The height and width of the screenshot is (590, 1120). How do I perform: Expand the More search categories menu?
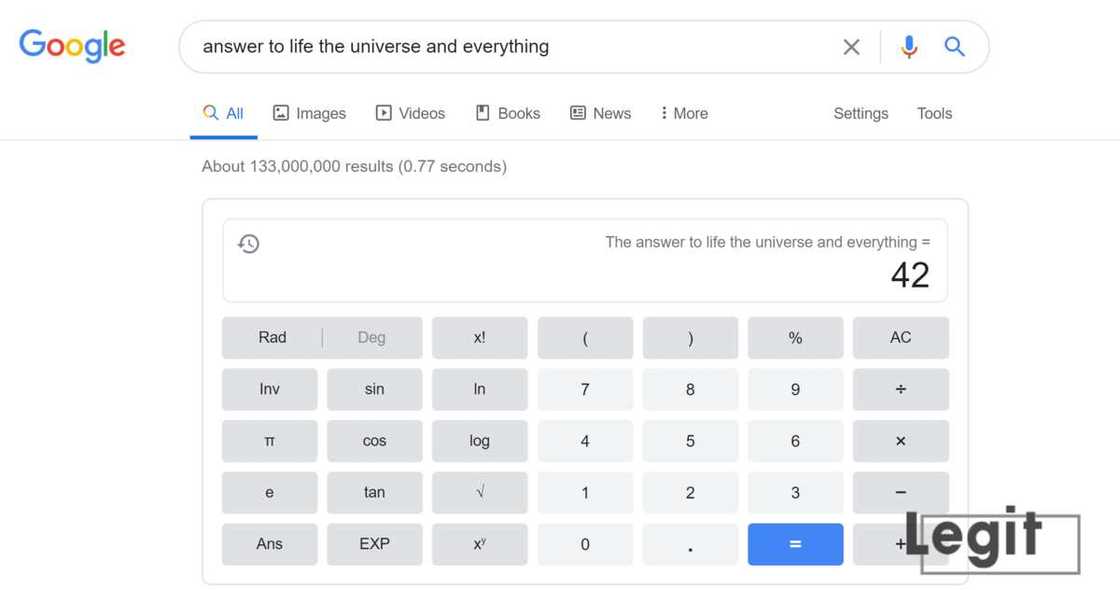tap(684, 113)
